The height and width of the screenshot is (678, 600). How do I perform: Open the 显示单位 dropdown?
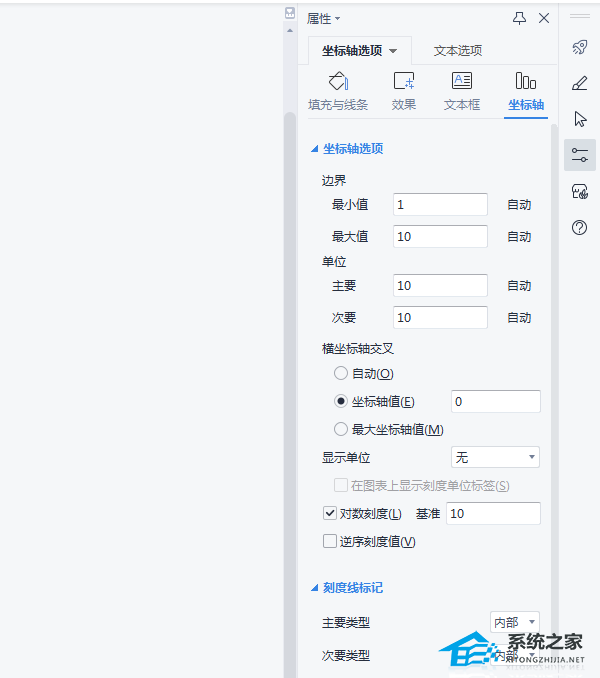click(x=495, y=457)
